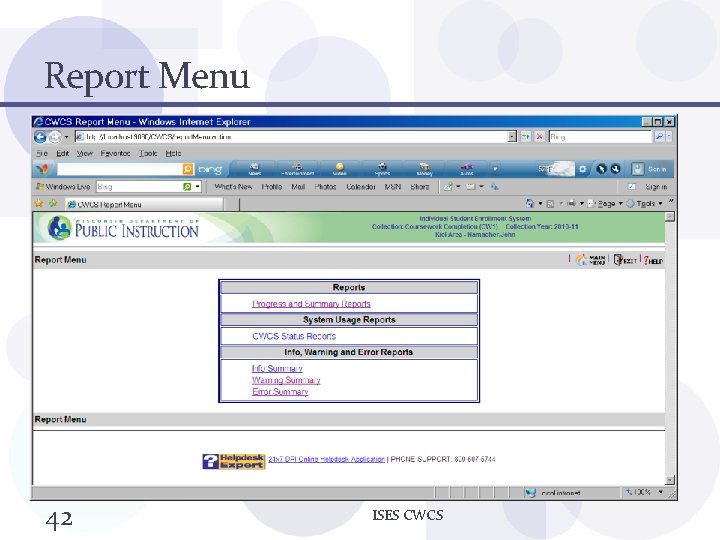Click in the browser address bar
The height and width of the screenshot is (540, 720).
tap(291, 136)
